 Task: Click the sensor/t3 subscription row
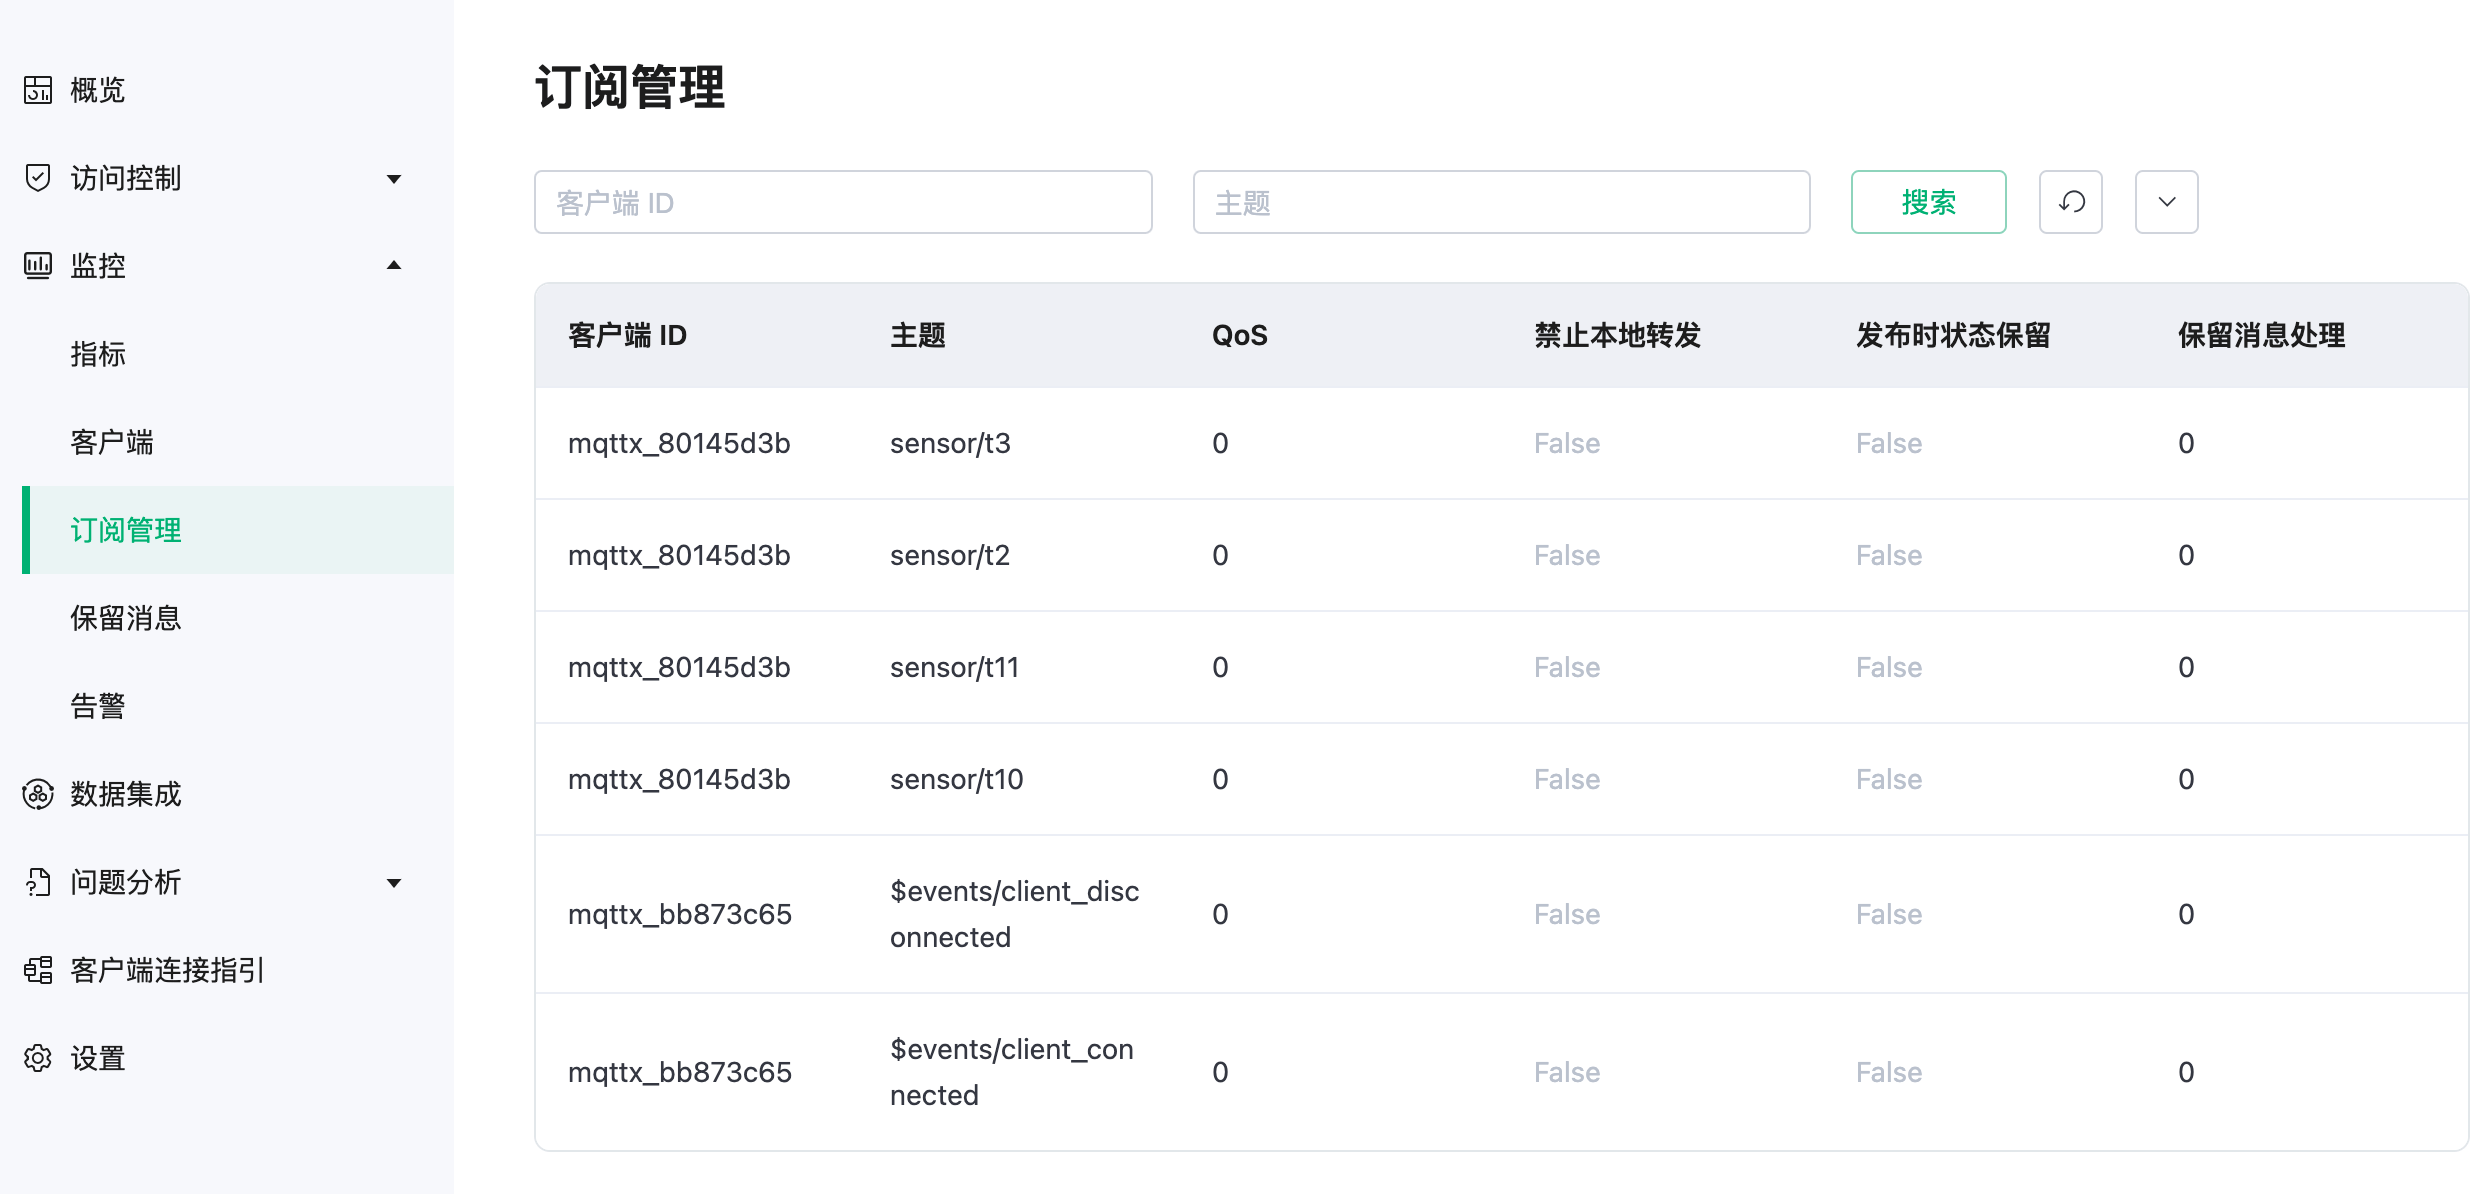click(x=950, y=443)
